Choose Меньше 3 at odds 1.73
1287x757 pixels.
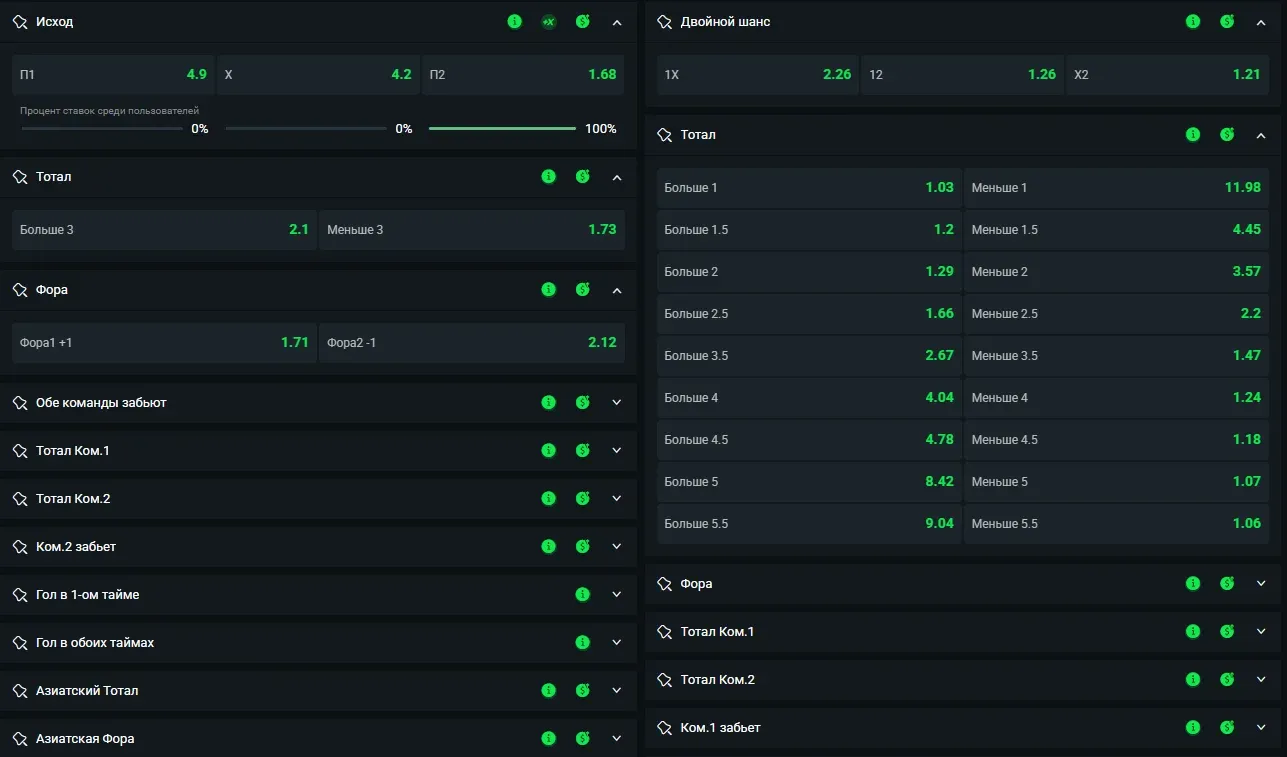(x=472, y=230)
